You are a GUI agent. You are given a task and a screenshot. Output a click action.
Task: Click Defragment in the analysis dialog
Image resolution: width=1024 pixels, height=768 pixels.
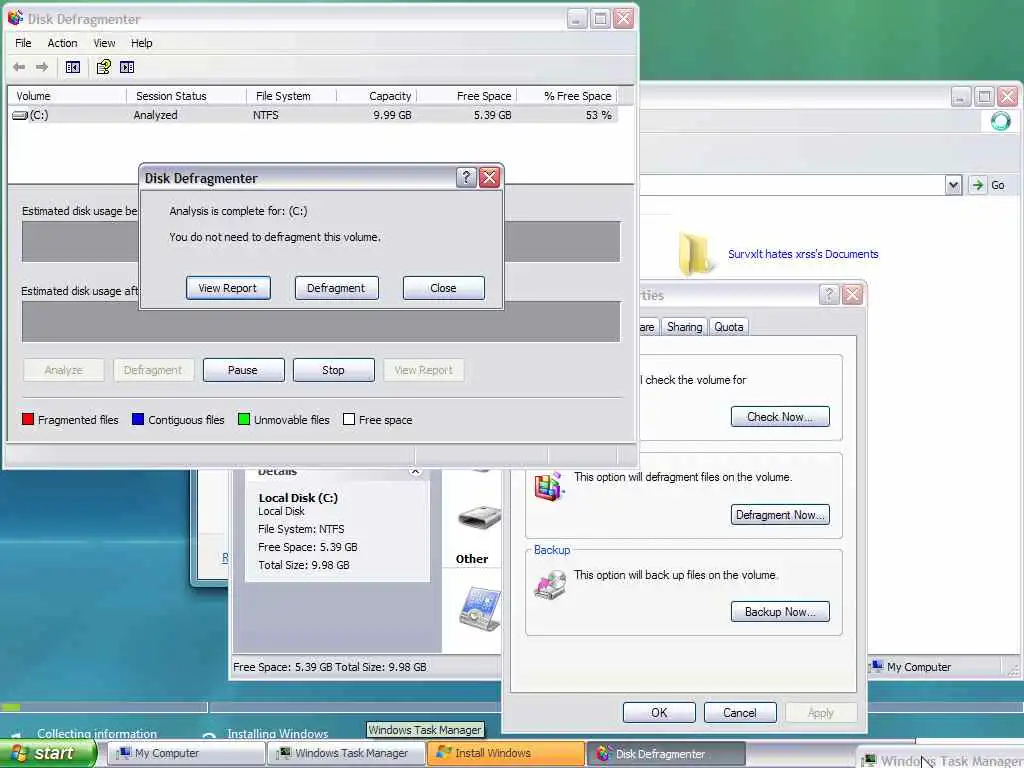336,288
